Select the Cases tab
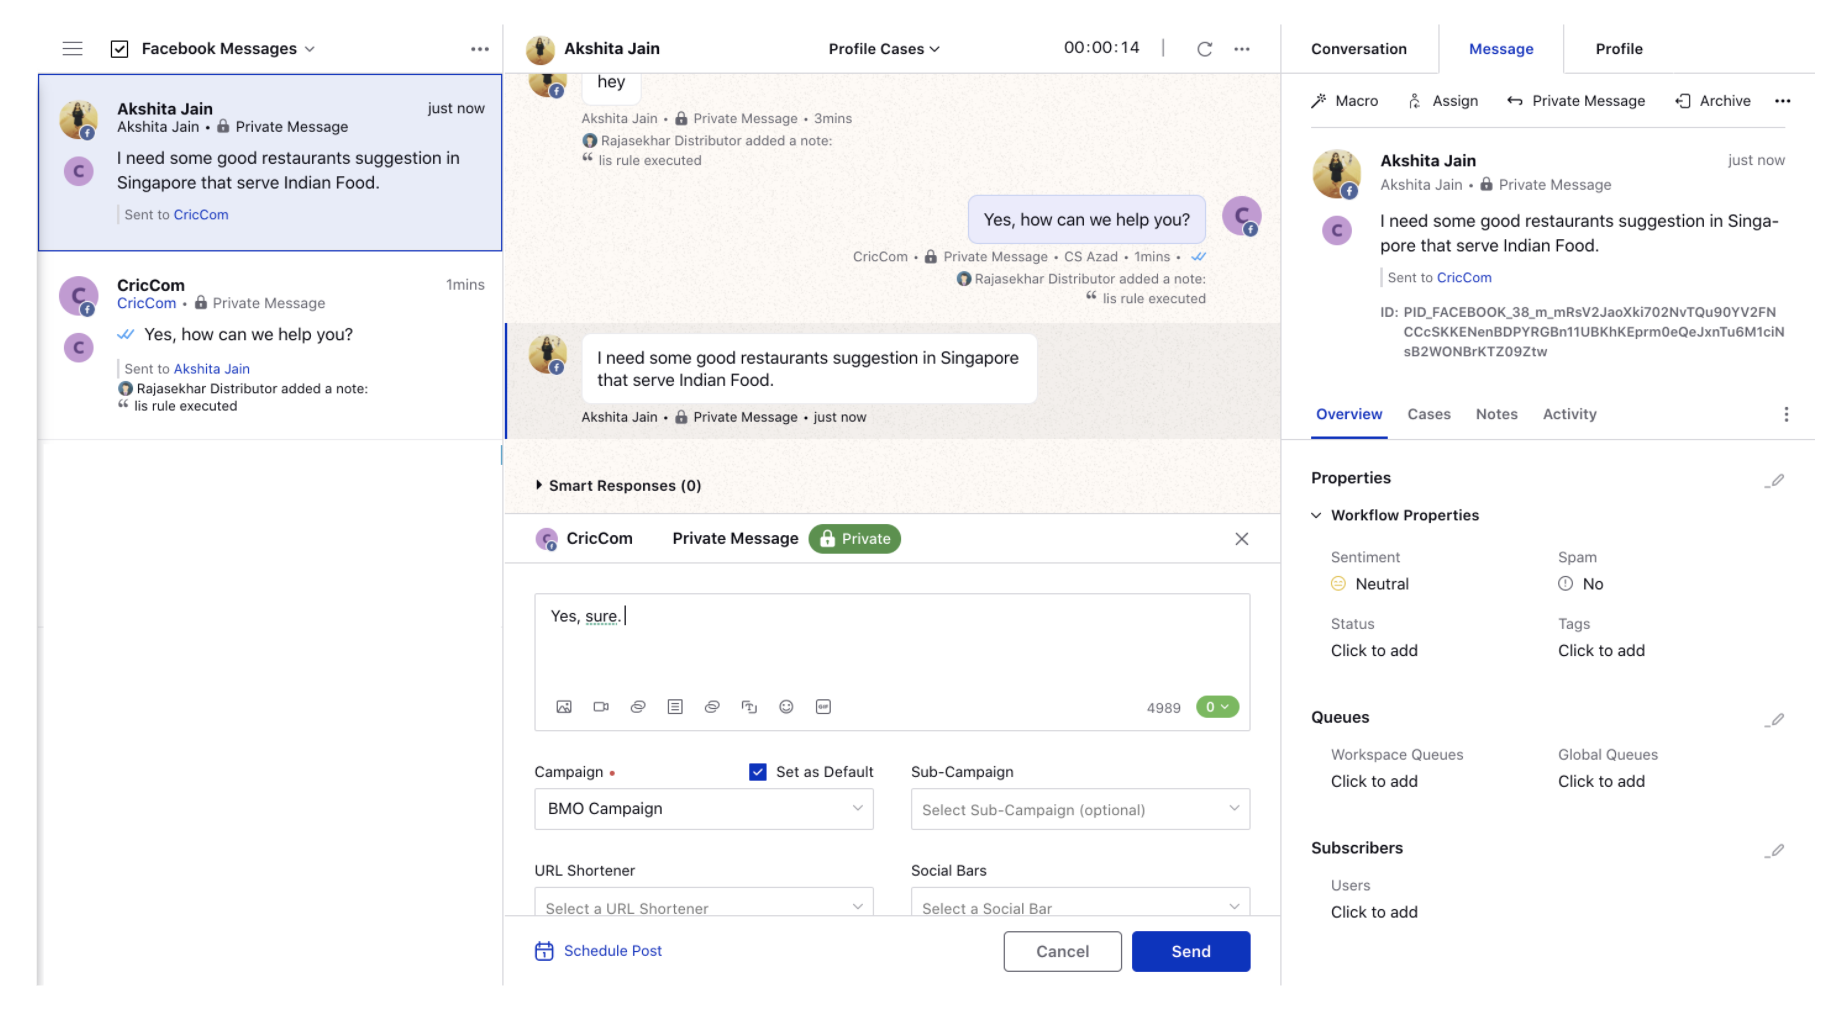 (1428, 414)
